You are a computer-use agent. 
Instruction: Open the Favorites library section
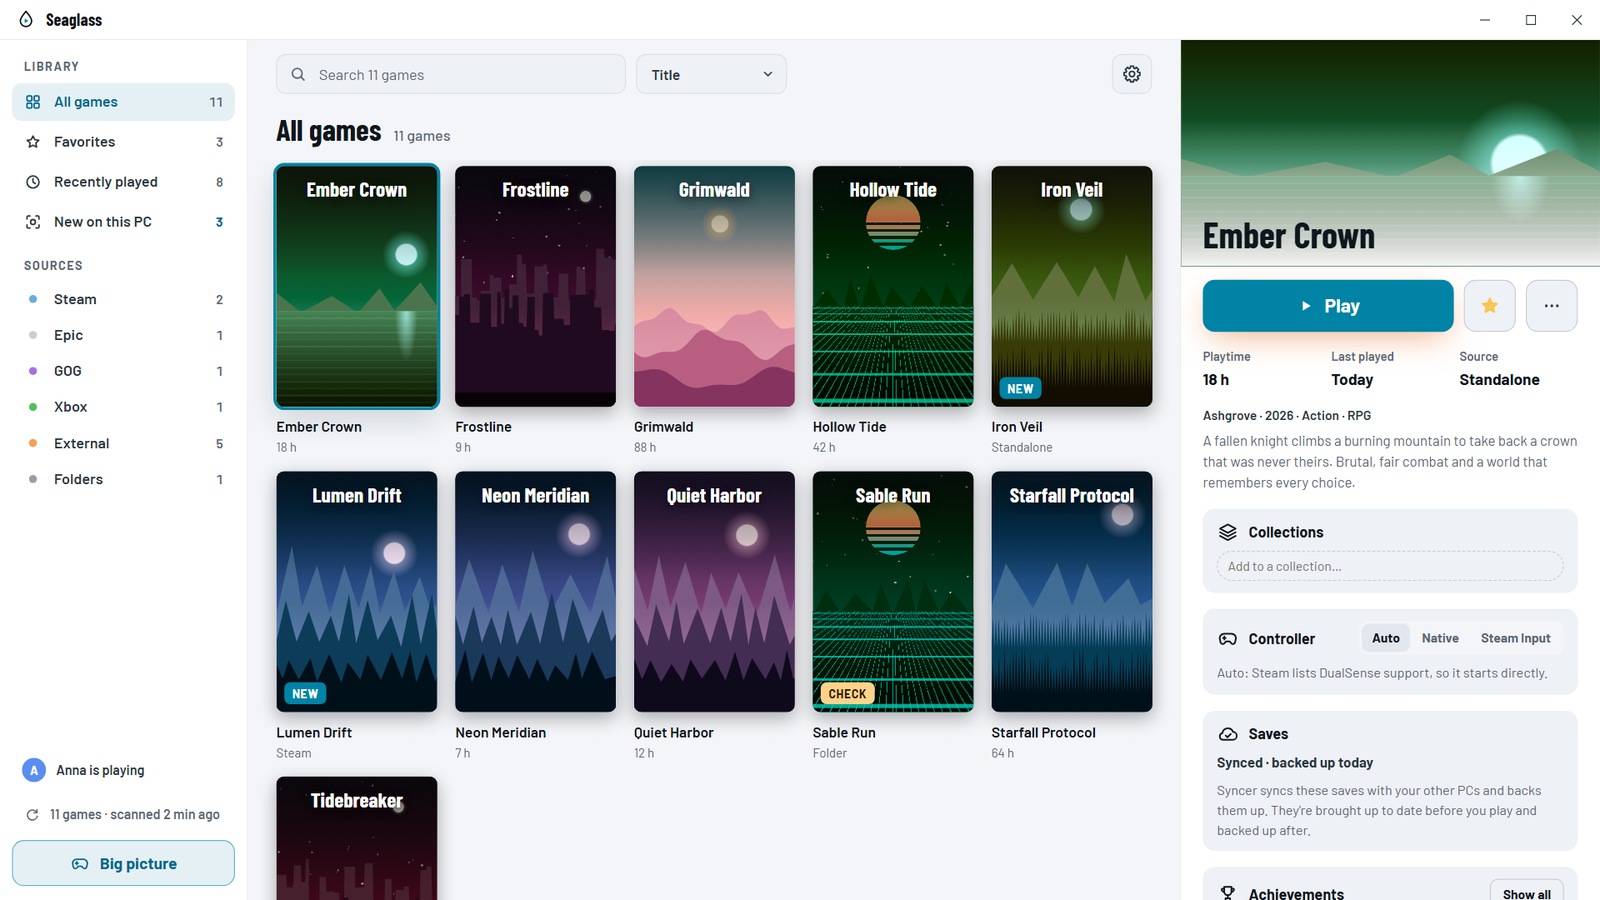coord(123,142)
